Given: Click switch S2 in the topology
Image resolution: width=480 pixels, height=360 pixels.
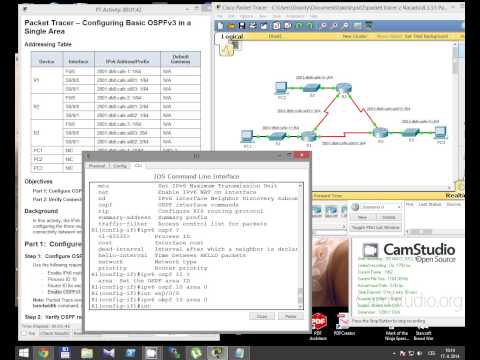Looking at the screenshot, I should [x=312, y=89].
